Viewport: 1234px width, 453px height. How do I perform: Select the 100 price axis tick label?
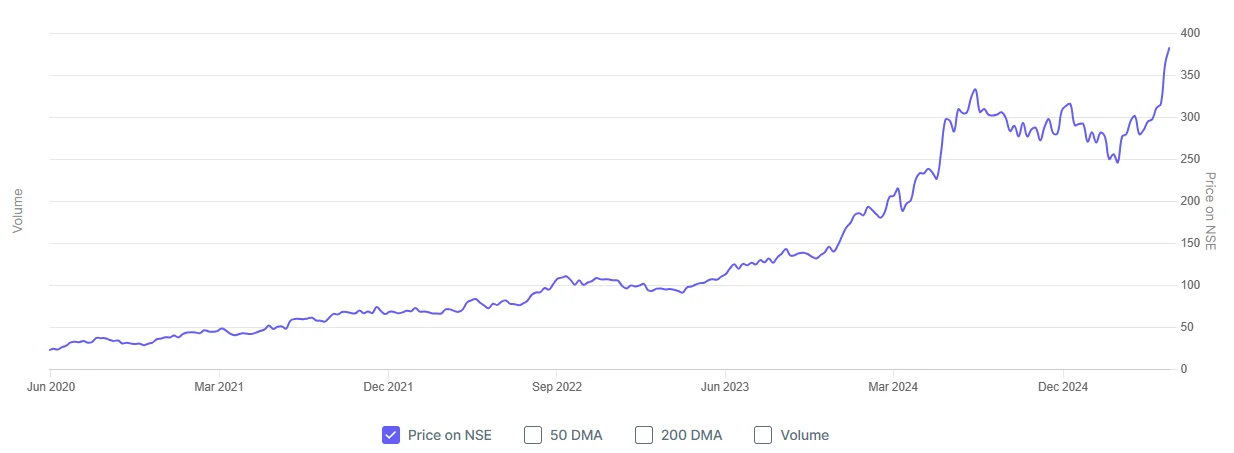click(x=1192, y=286)
